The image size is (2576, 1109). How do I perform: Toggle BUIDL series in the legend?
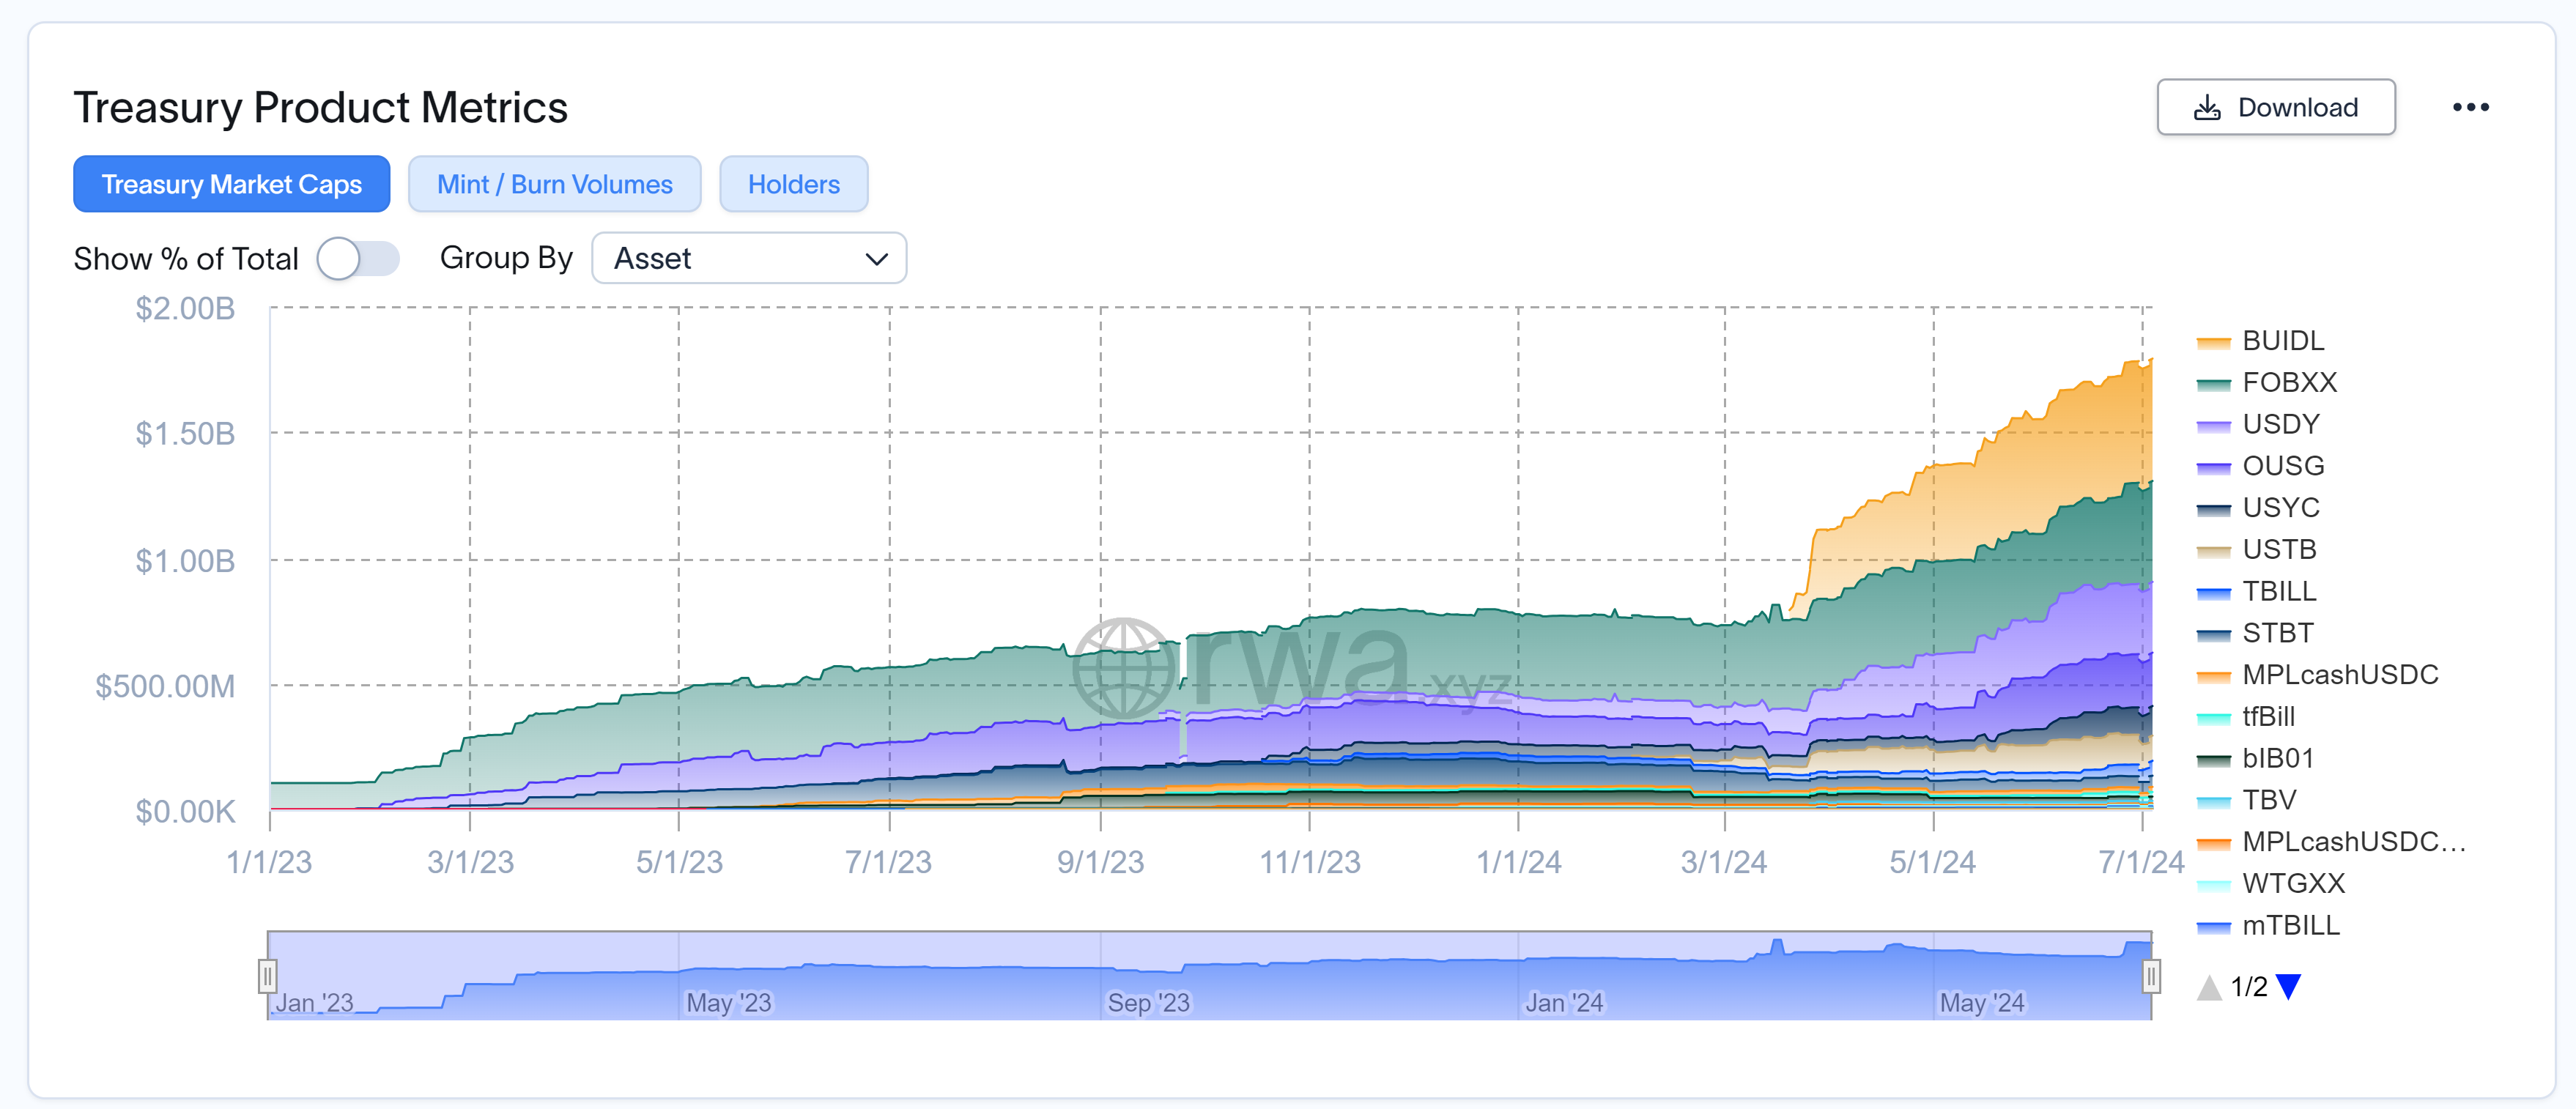point(2282,341)
